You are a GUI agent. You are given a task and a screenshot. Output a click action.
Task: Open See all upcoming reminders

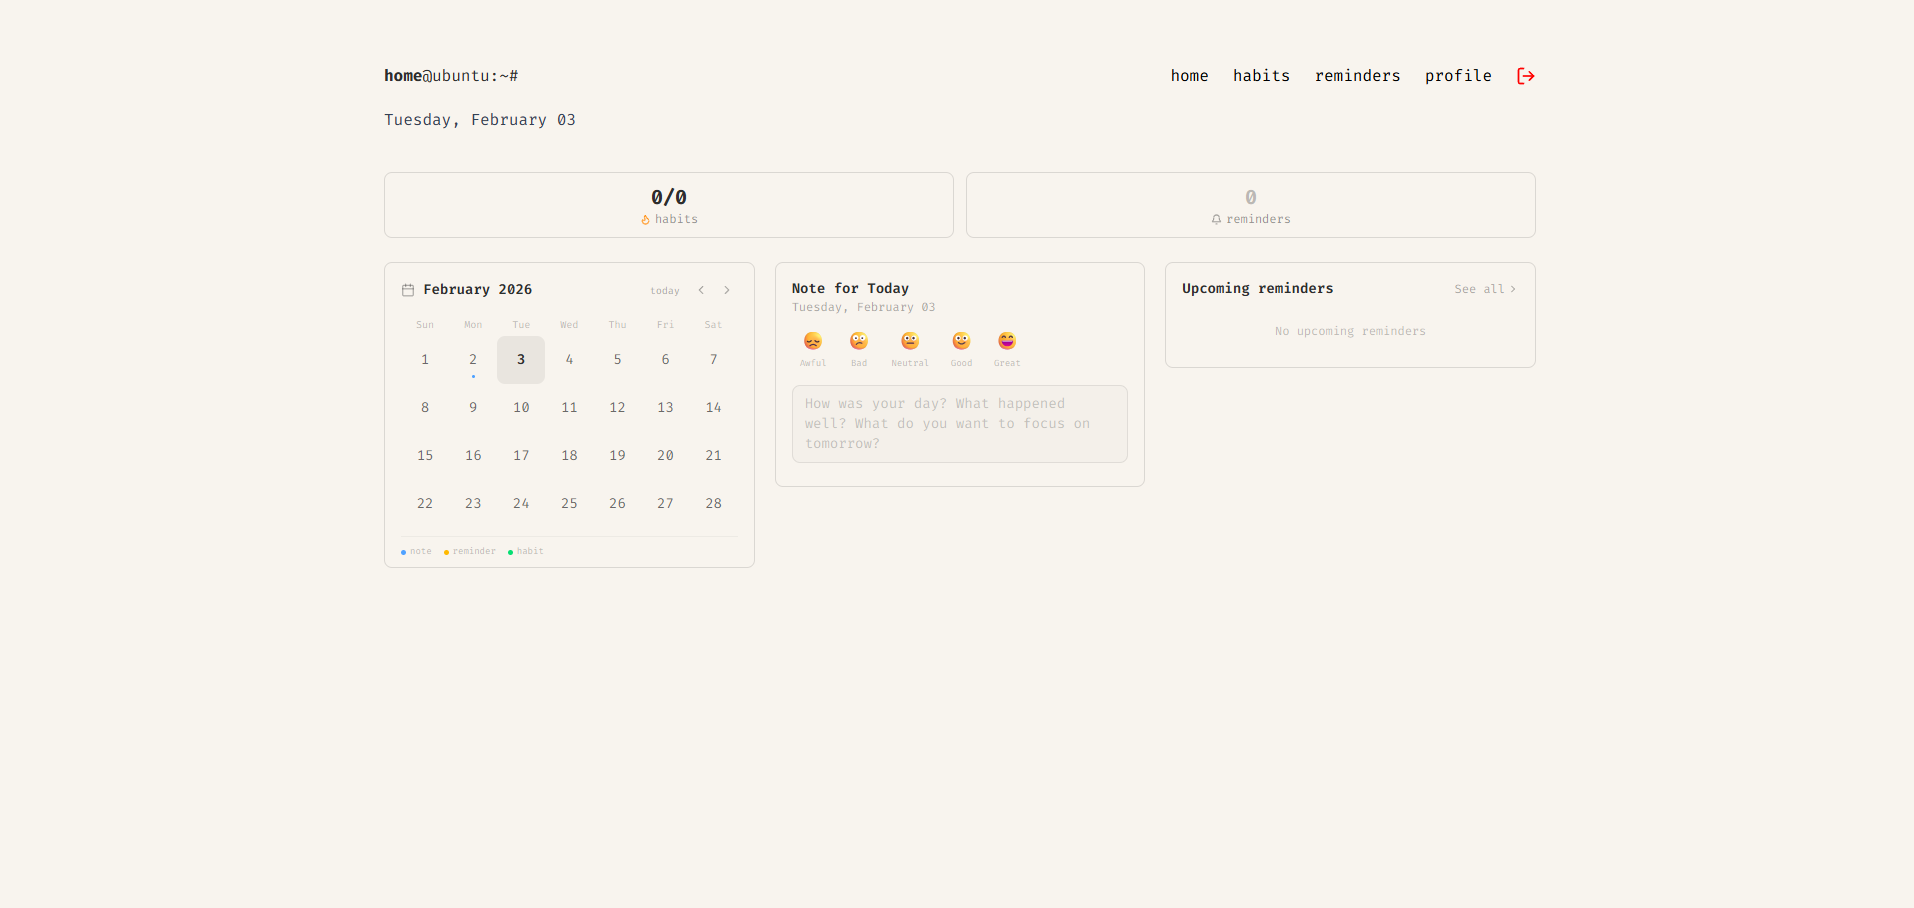(1484, 289)
